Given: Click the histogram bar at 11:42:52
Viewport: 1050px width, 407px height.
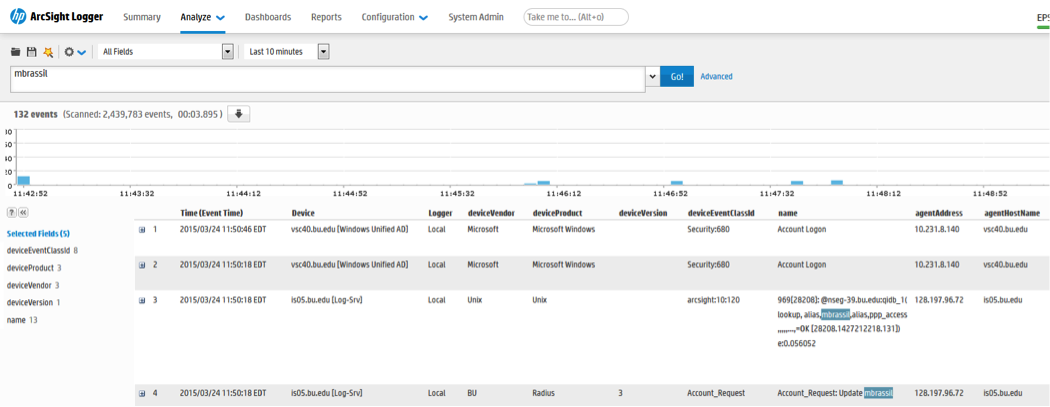Looking at the screenshot, I should tap(23, 180).
